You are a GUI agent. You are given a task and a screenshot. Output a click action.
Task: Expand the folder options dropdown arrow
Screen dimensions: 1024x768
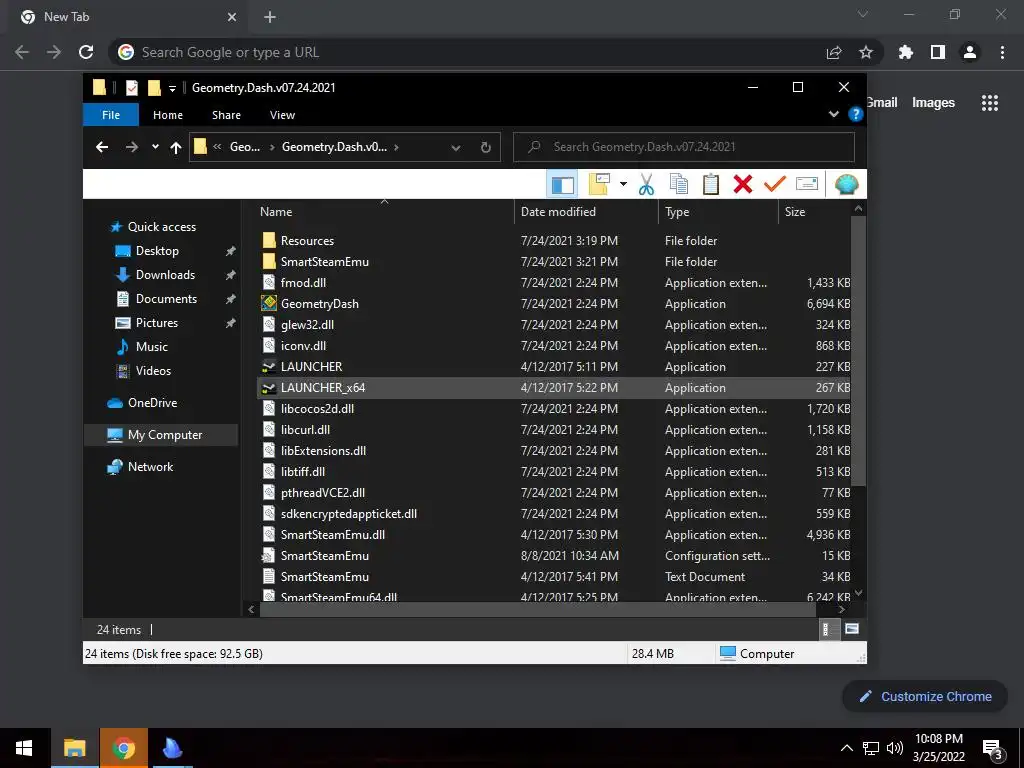(x=623, y=184)
